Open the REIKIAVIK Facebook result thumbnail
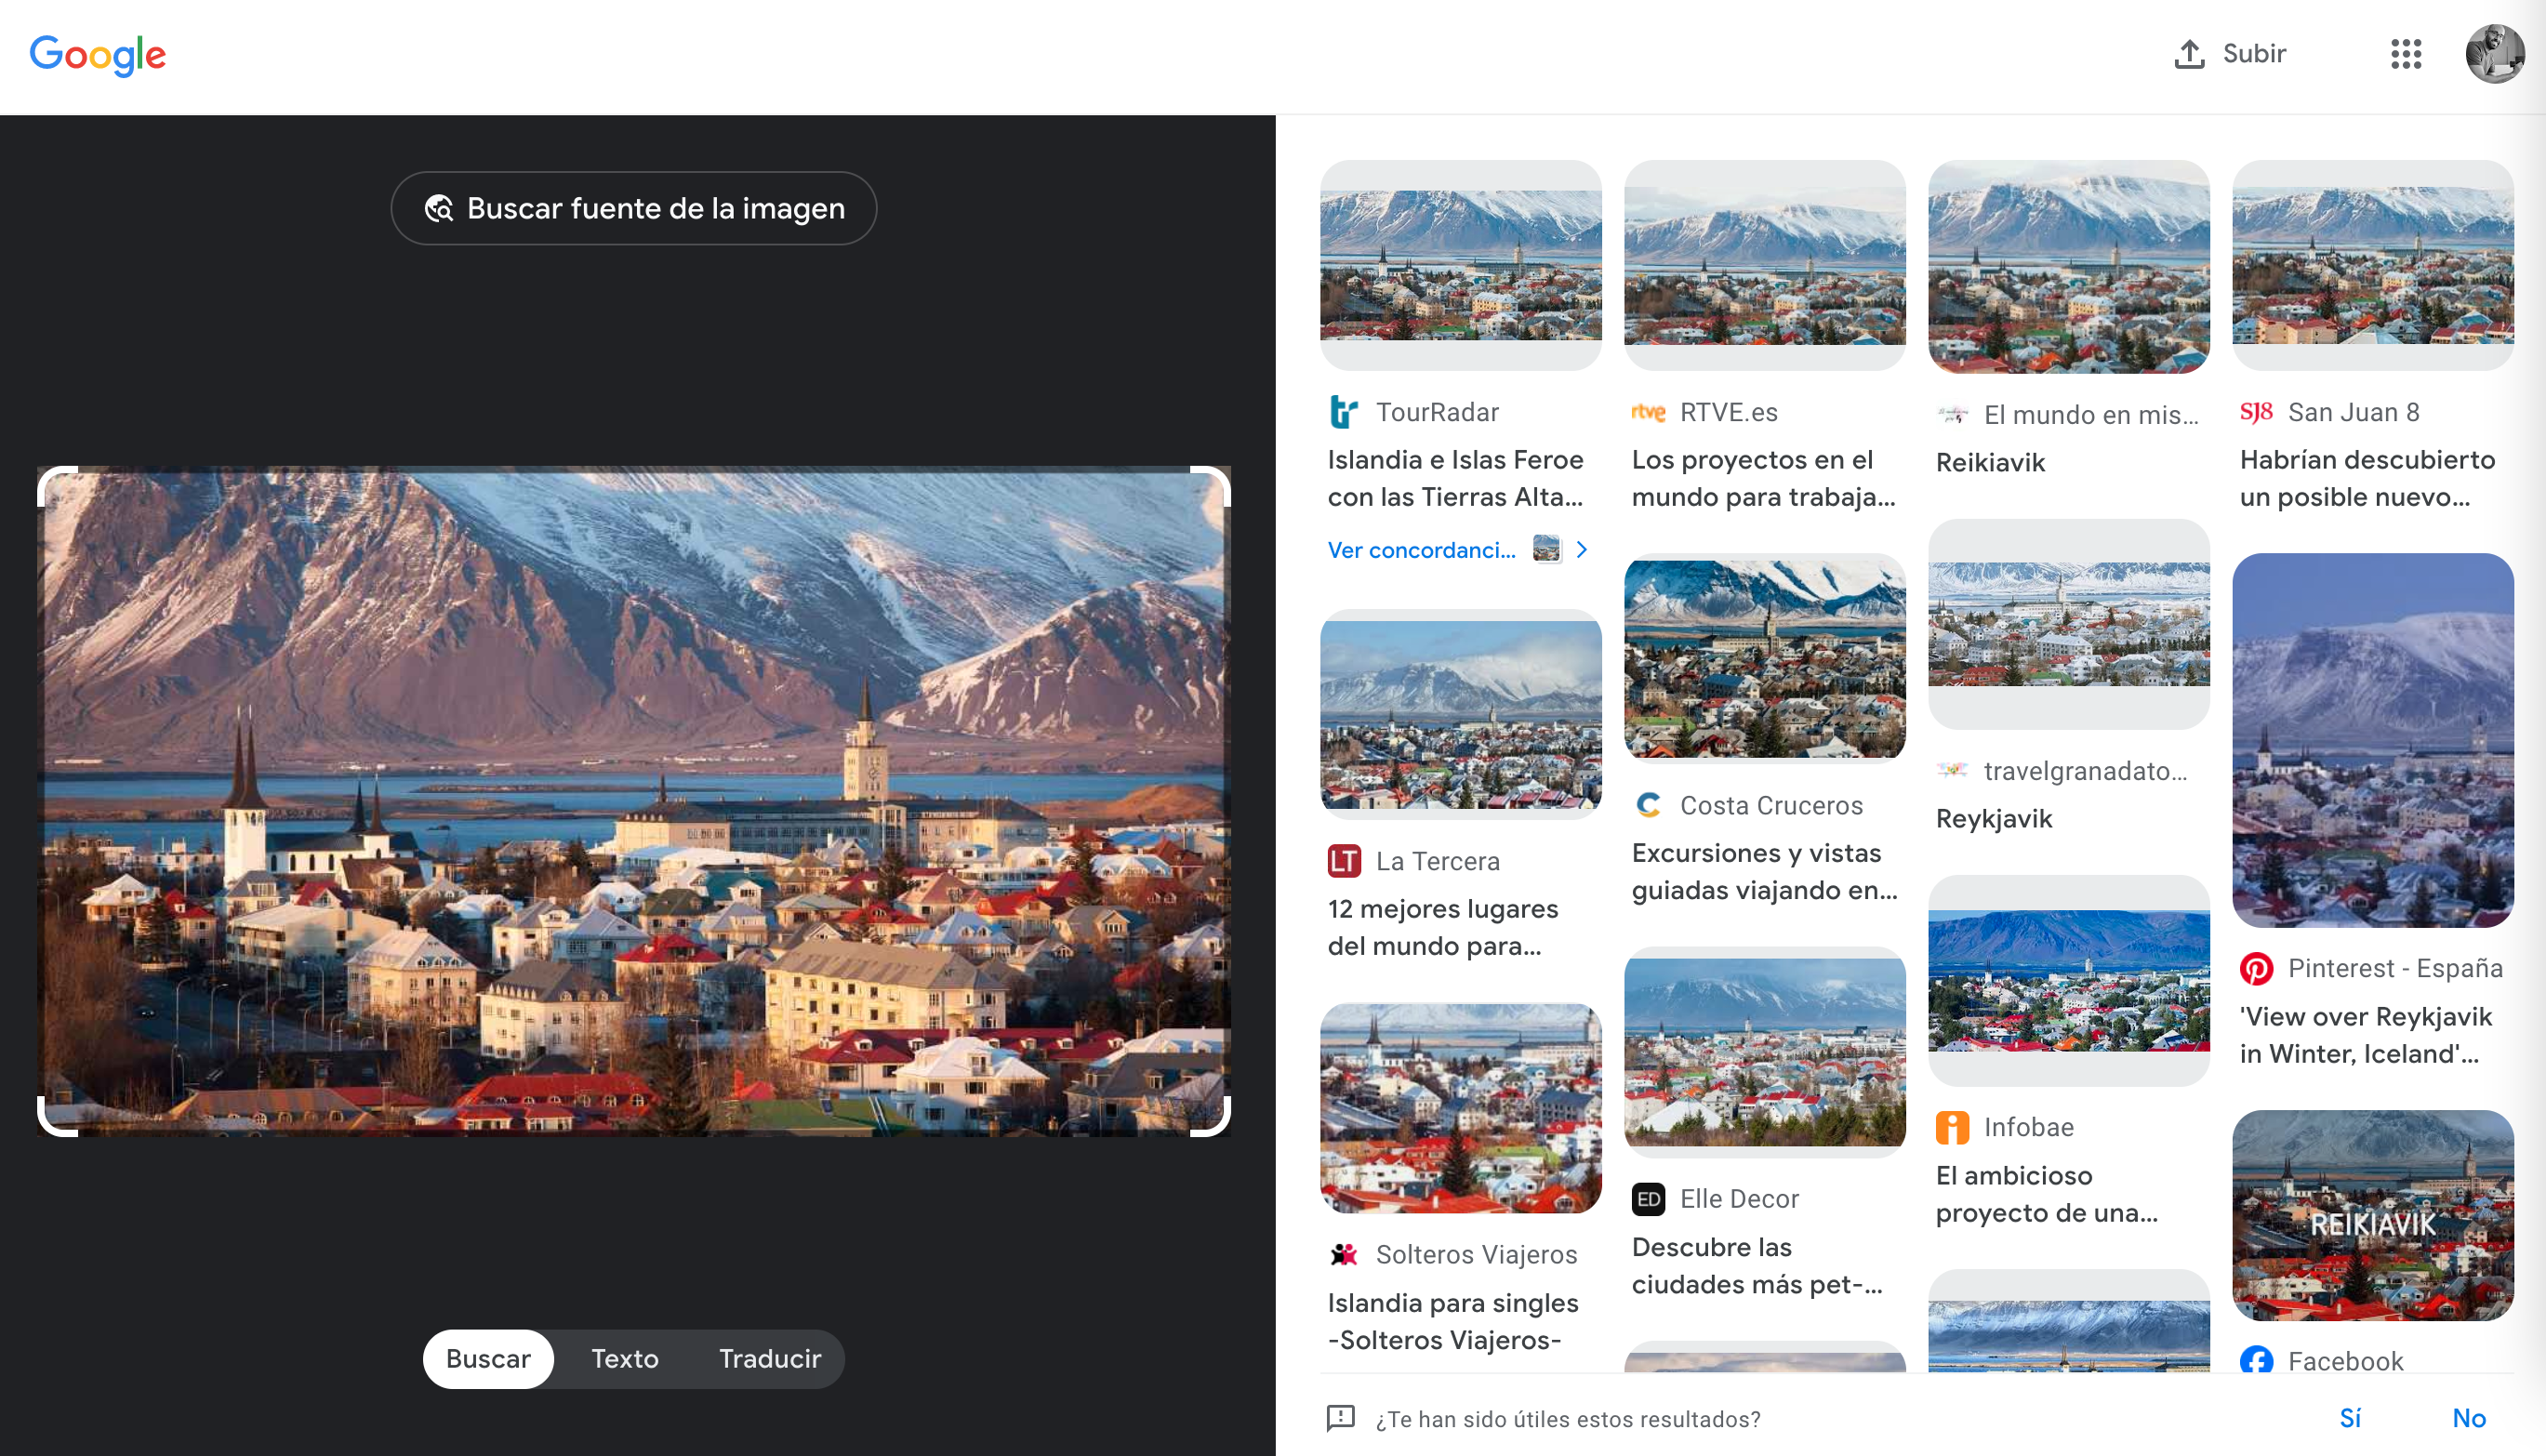The height and width of the screenshot is (1456, 2546). pos(2371,1215)
